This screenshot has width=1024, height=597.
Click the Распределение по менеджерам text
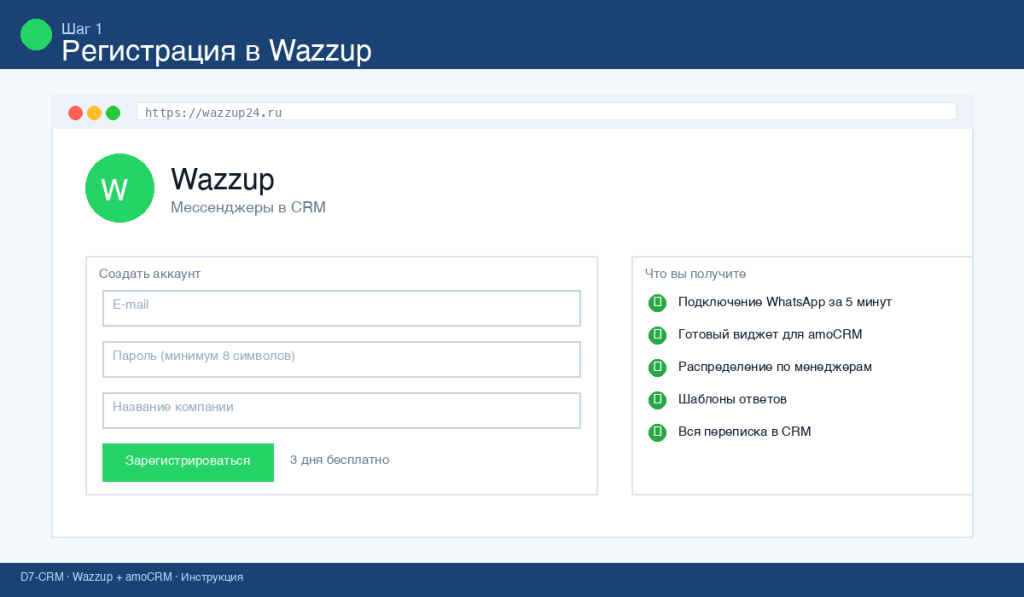click(775, 366)
